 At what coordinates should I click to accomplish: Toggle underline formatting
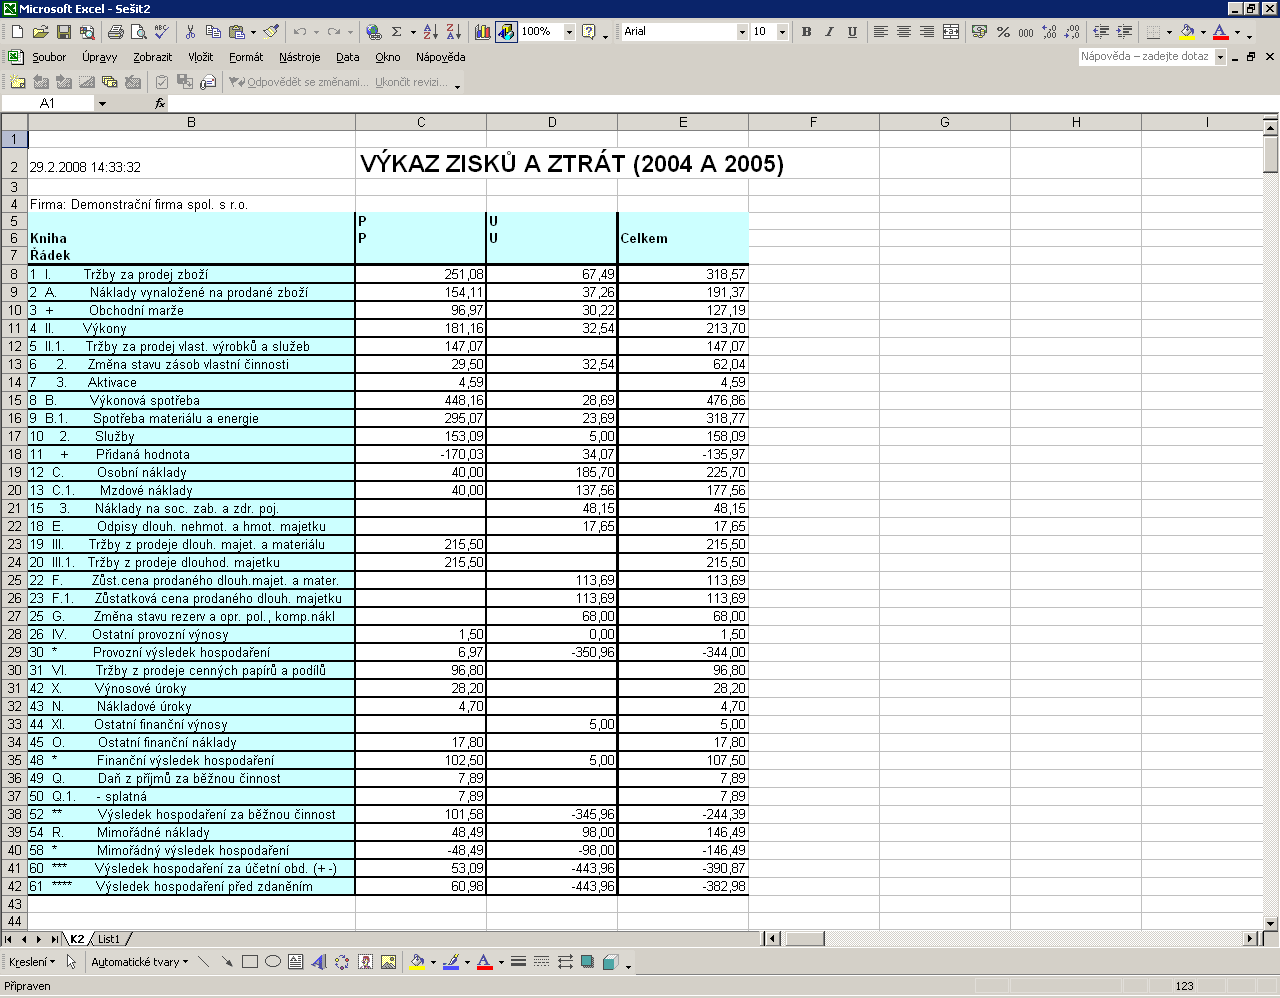coord(852,32)
